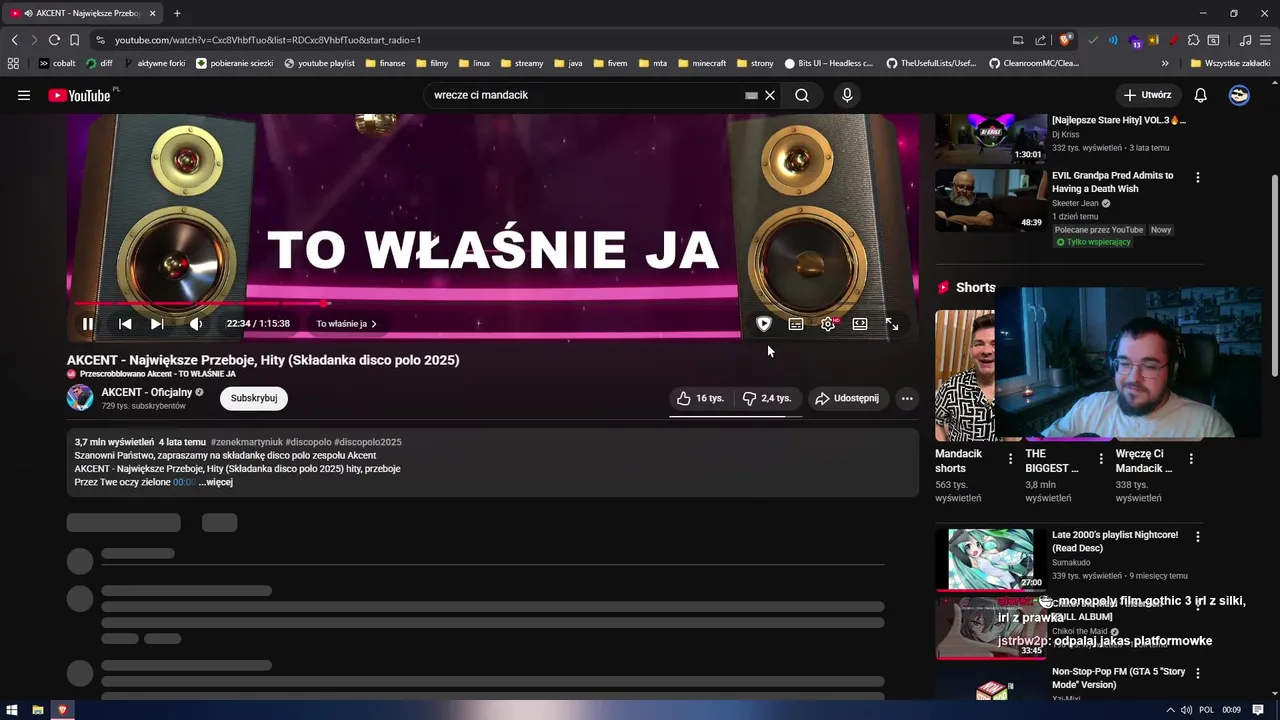Viewport: 1280px width, 720px height.
Task: Open the on-screen keyboard in search box
Action: coord(751,95)
